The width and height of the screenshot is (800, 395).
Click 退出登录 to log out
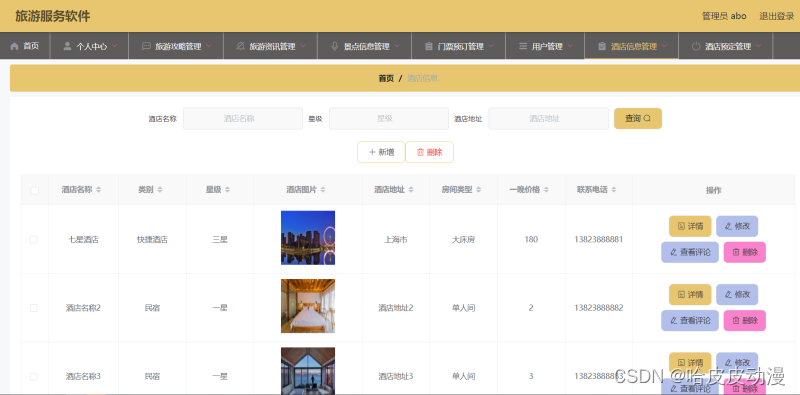click(777, 16)
